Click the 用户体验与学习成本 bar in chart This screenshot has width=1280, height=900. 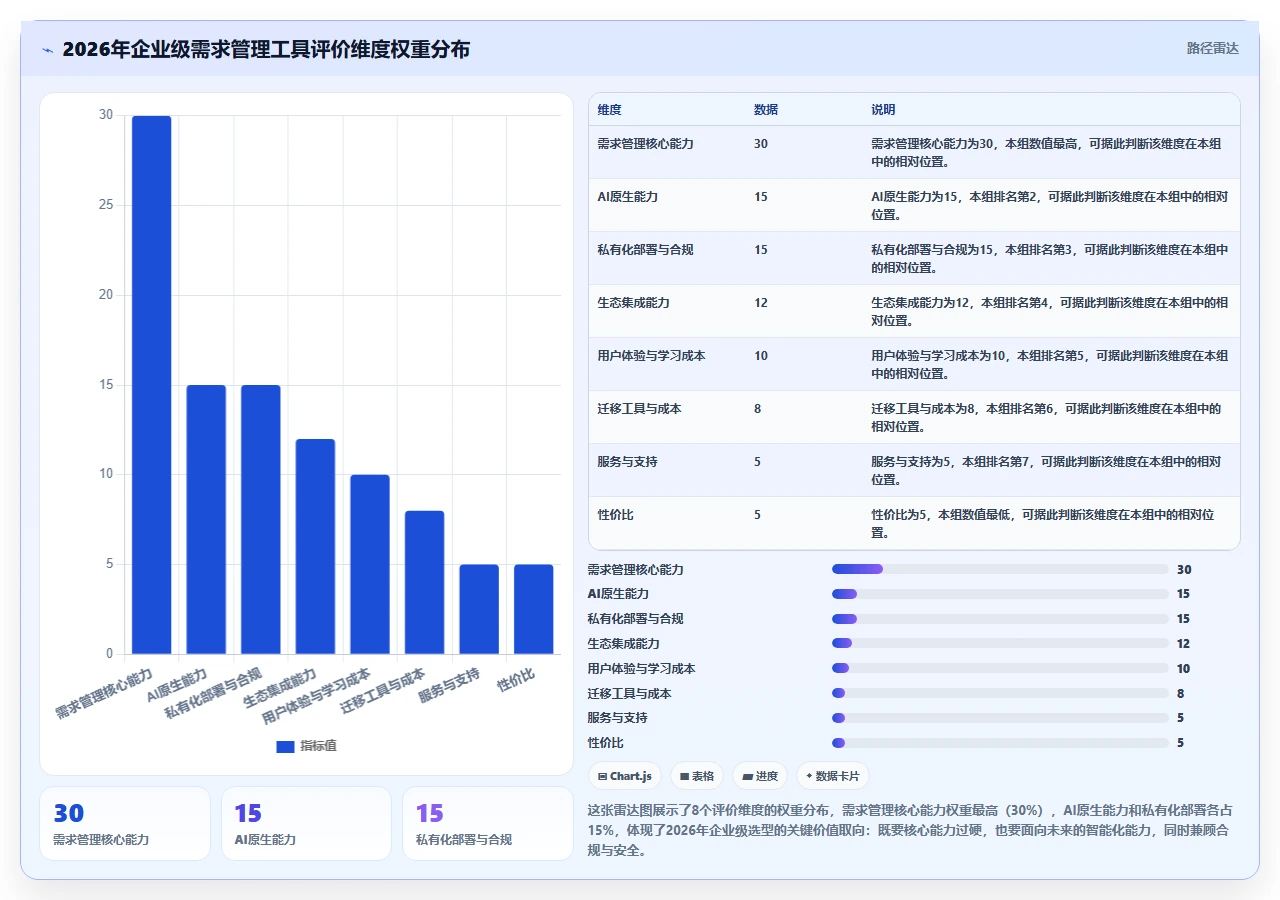pos(370,564)
